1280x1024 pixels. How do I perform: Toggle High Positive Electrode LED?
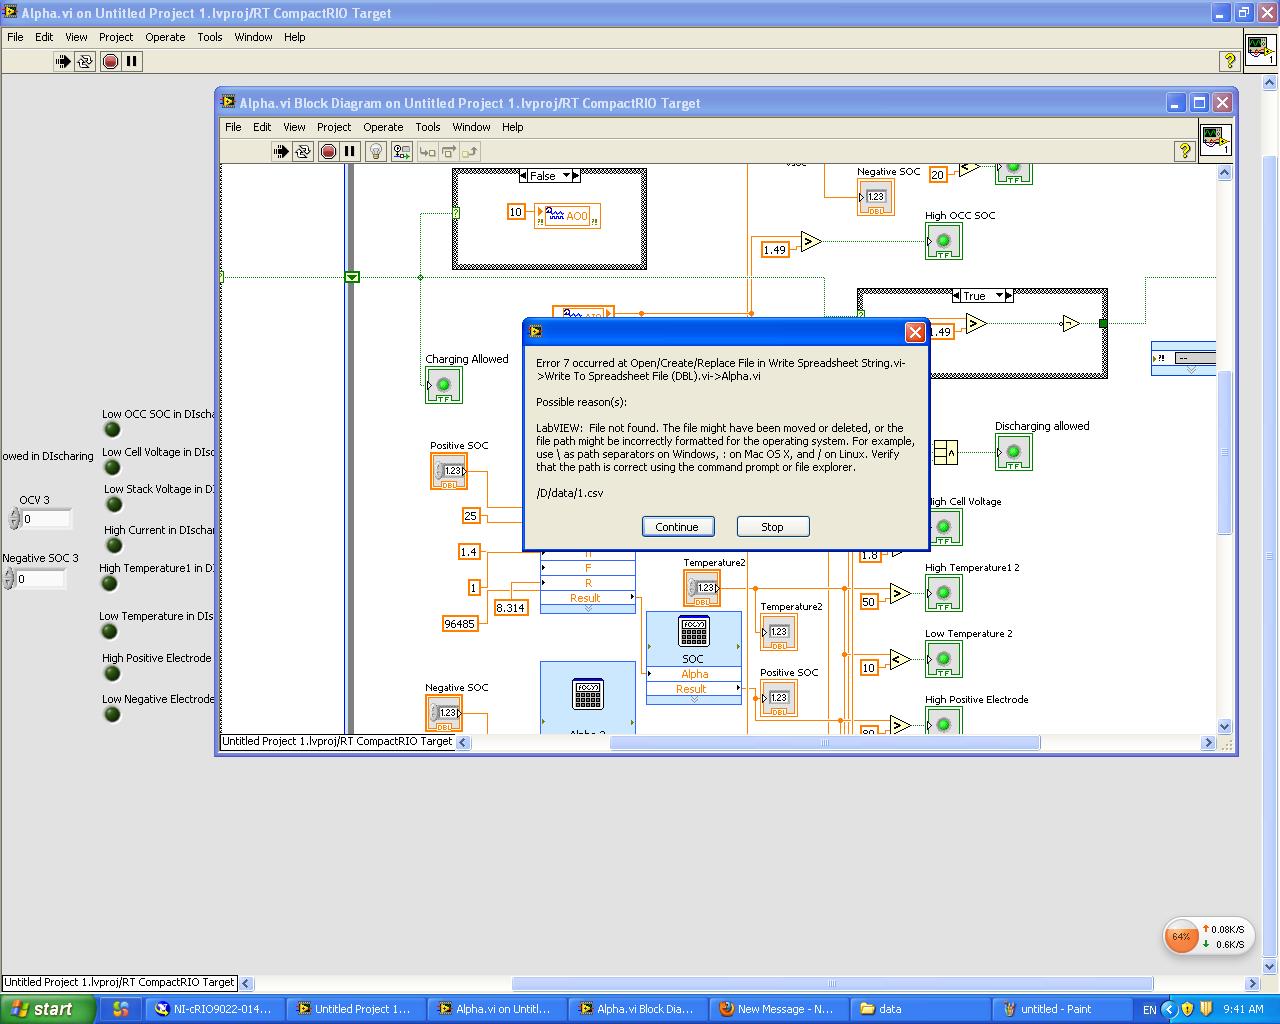112,673
